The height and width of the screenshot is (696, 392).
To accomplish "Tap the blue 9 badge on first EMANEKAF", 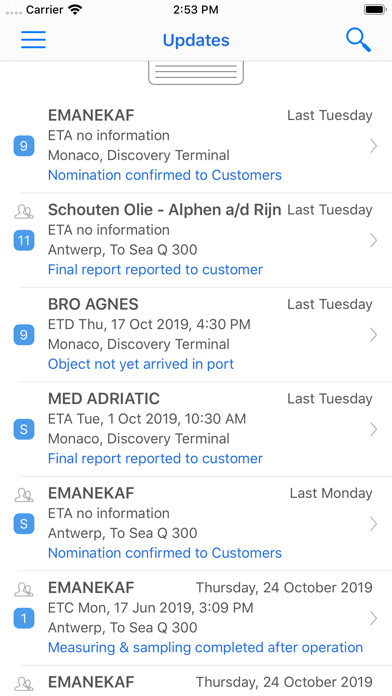I will click(24, 146).
